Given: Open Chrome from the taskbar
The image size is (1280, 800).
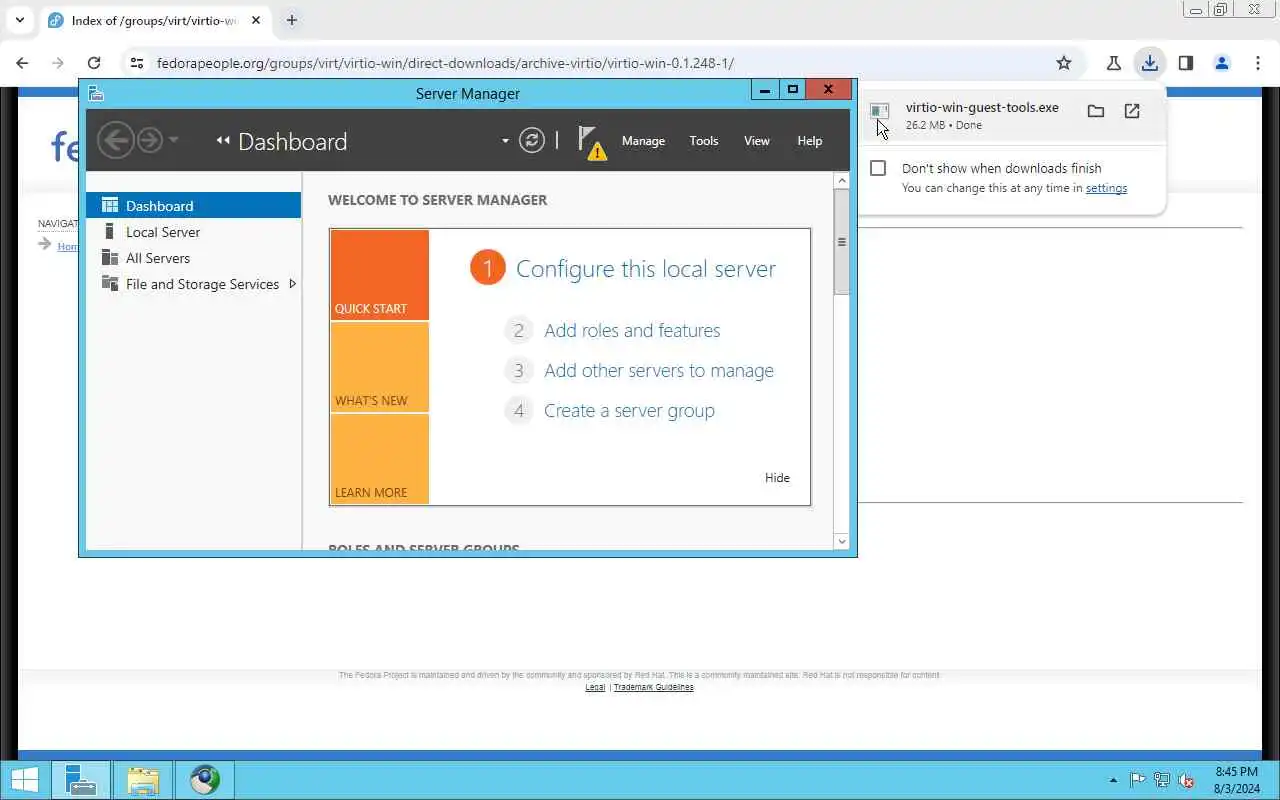Looking at the screenshot, I should pyautogui.click(x=205, y=780).
